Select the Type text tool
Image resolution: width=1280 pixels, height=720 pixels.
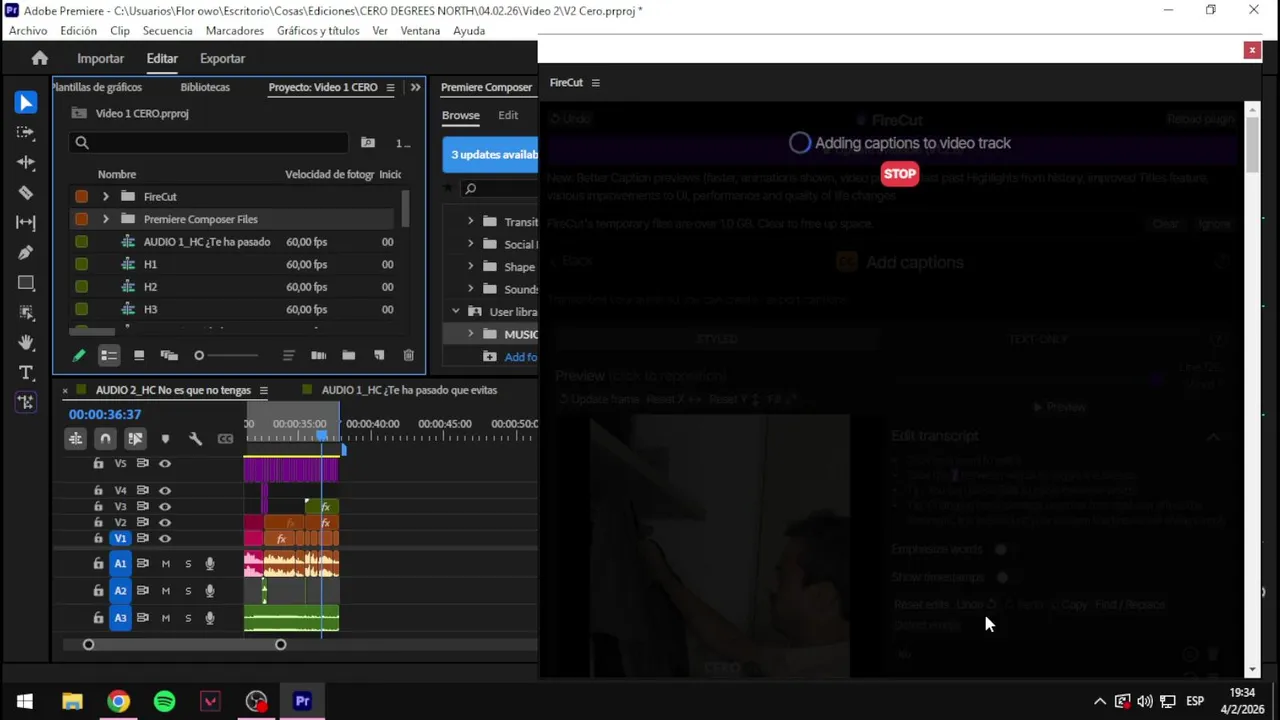tap(26, 372)
